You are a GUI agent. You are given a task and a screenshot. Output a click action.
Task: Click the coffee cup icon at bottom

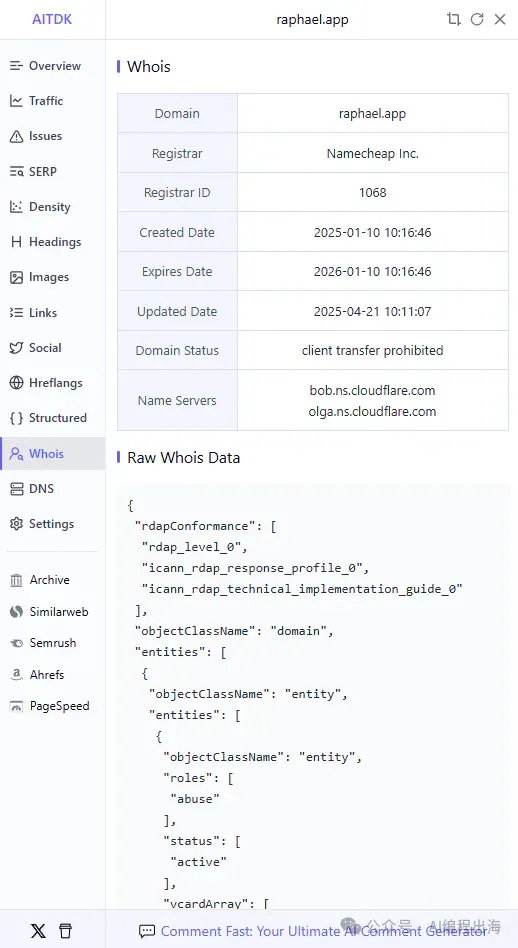(x=65, y=930)
